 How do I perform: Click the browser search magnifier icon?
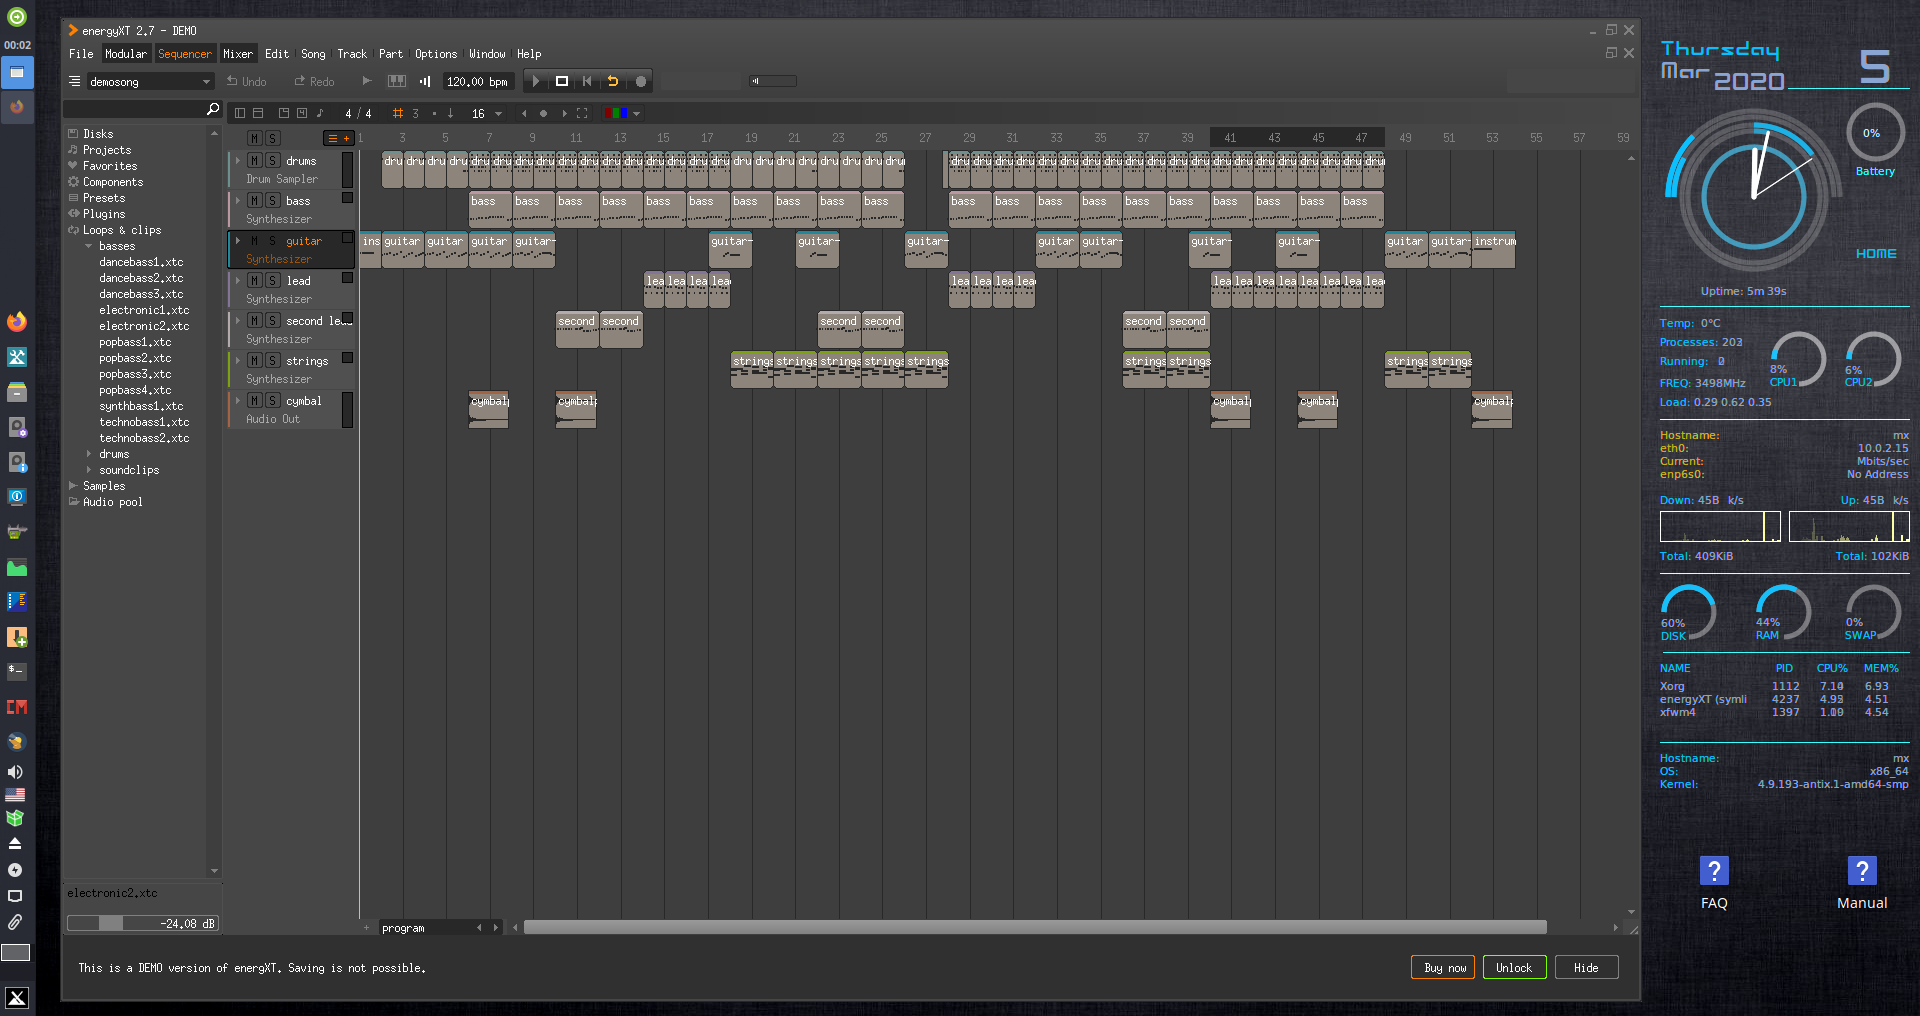pos(212,109)
